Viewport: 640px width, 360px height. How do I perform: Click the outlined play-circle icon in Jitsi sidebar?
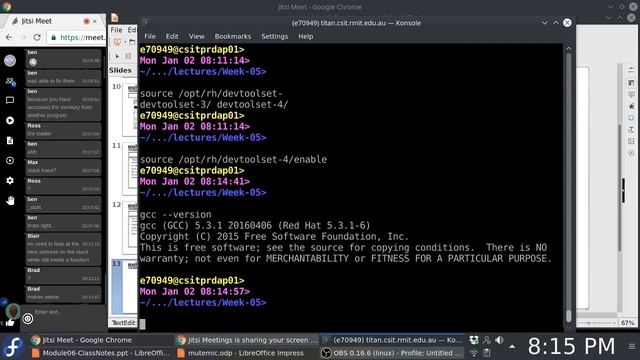tap(10, 160)
